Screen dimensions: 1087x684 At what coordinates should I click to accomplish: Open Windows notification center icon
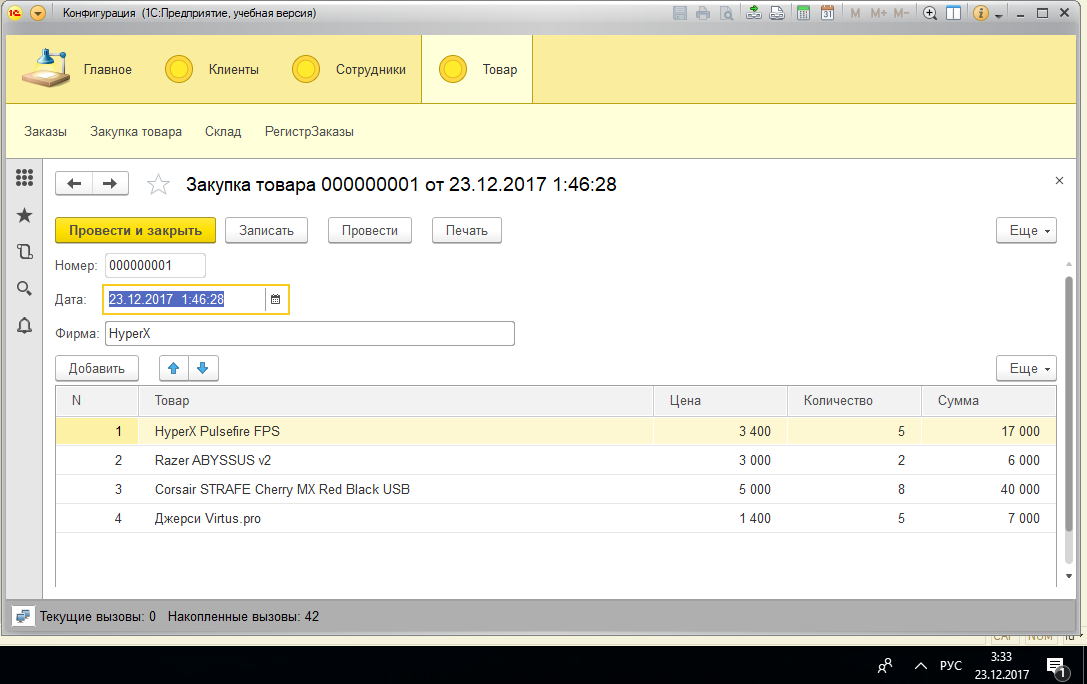[1056, 667]
